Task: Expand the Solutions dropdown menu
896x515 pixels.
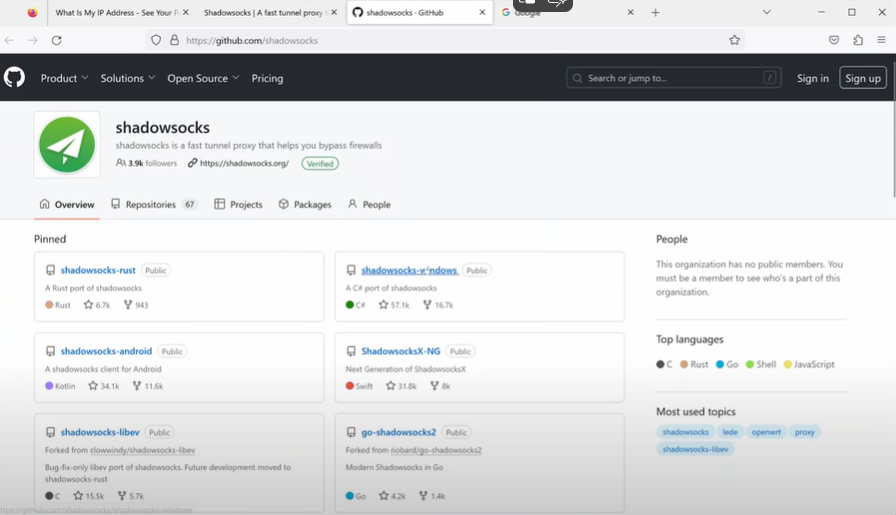Action: tap(127, 78)
